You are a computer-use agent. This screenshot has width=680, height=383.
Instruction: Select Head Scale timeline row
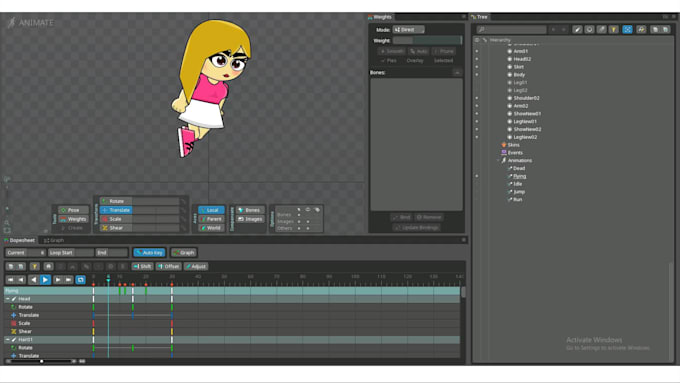[232, 323]
